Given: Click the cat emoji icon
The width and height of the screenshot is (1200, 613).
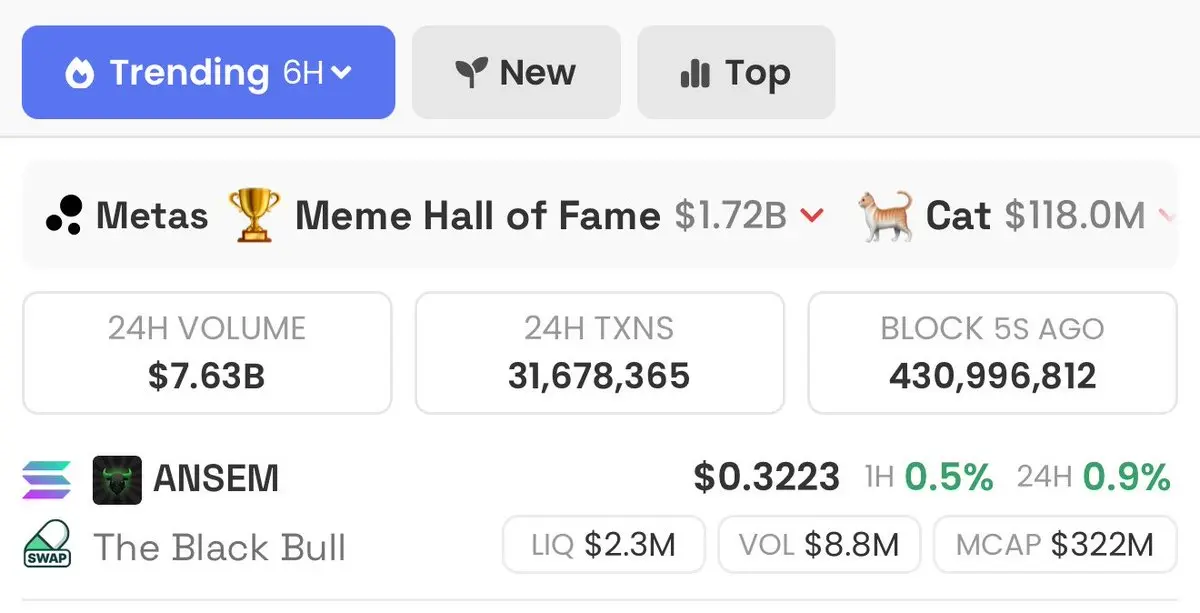Looking at the screenshot, I should (x=886, y=215).
